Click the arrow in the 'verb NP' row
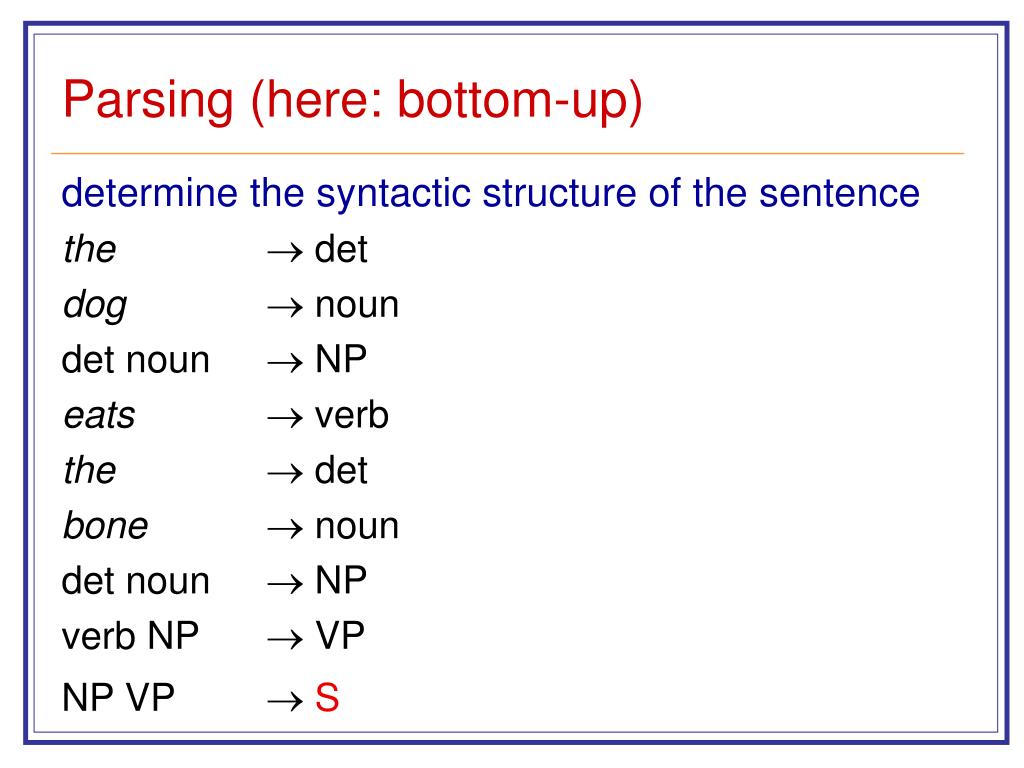The width and height of the screenshot is (1024, 768). 285,639
